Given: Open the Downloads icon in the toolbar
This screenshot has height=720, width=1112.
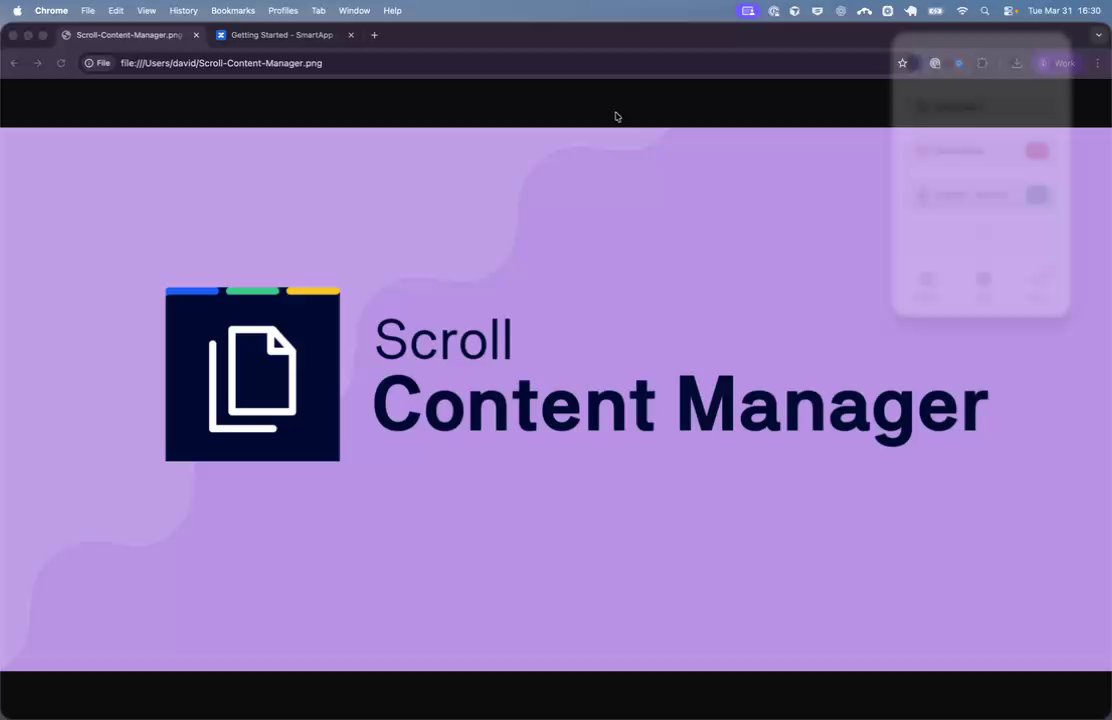Looking at the screenshot, I should coord(1016,63).
